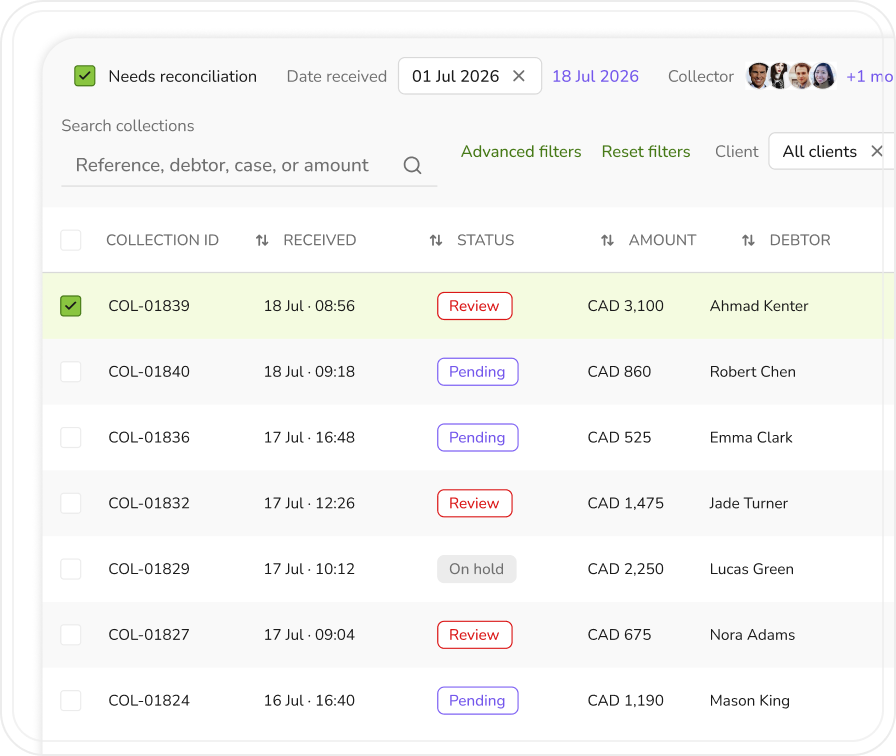Open collection COL-01829
Image resolution: width=896 pixels, height=756 pixels.
pos(149,569)
